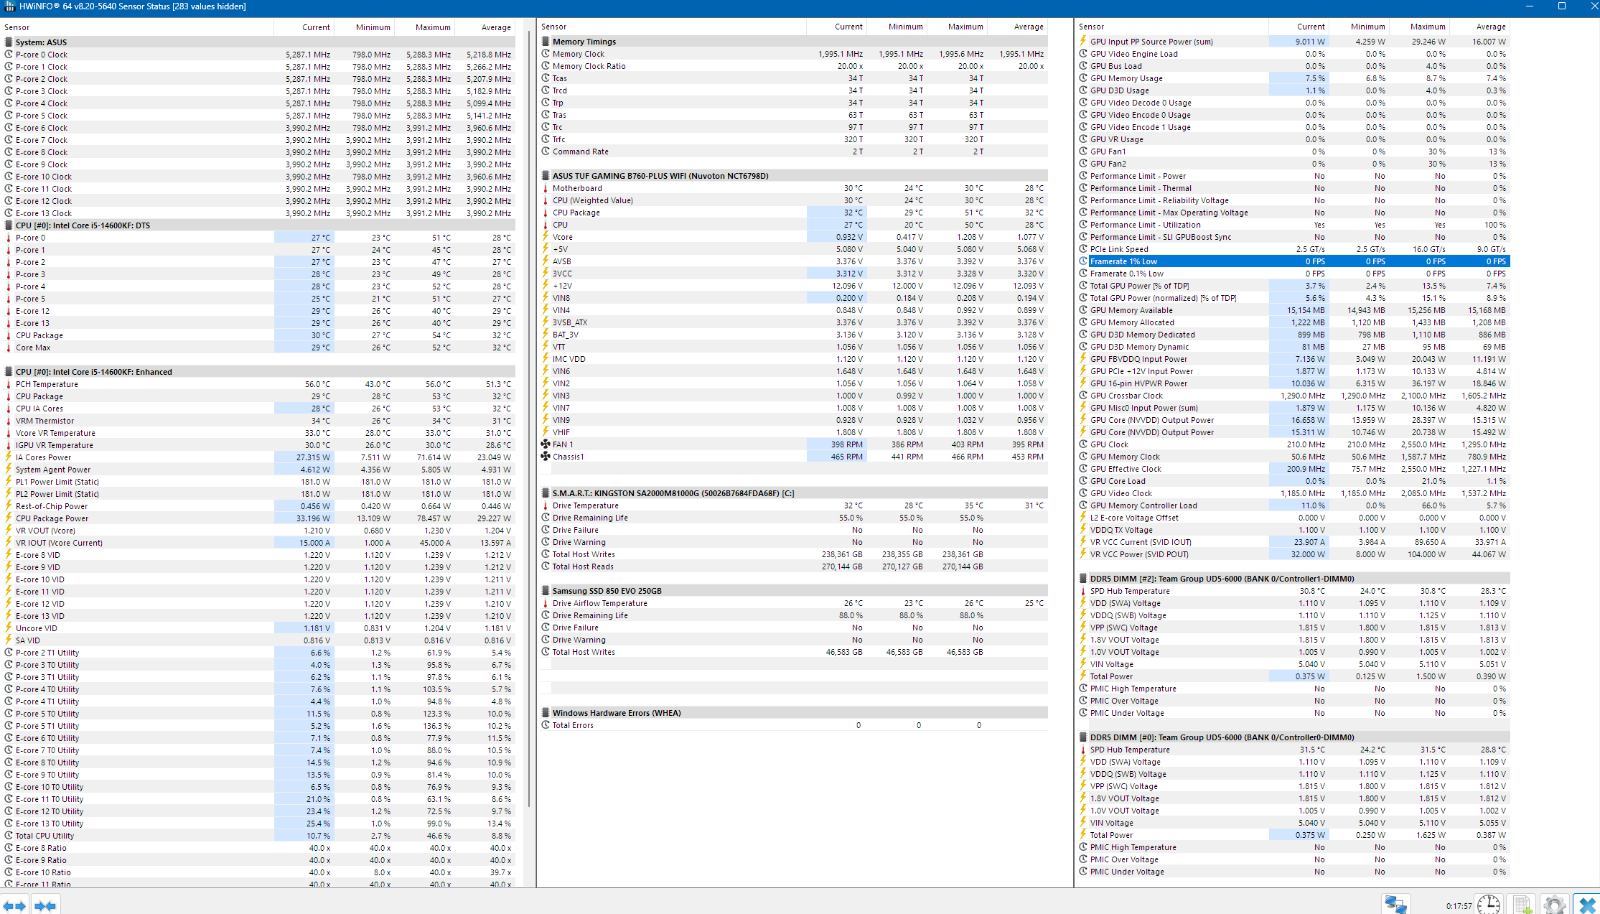Select the GPU Input PP Source Power row
This screenshot has height=914, width=1600.
click(x=1293, y=42)
